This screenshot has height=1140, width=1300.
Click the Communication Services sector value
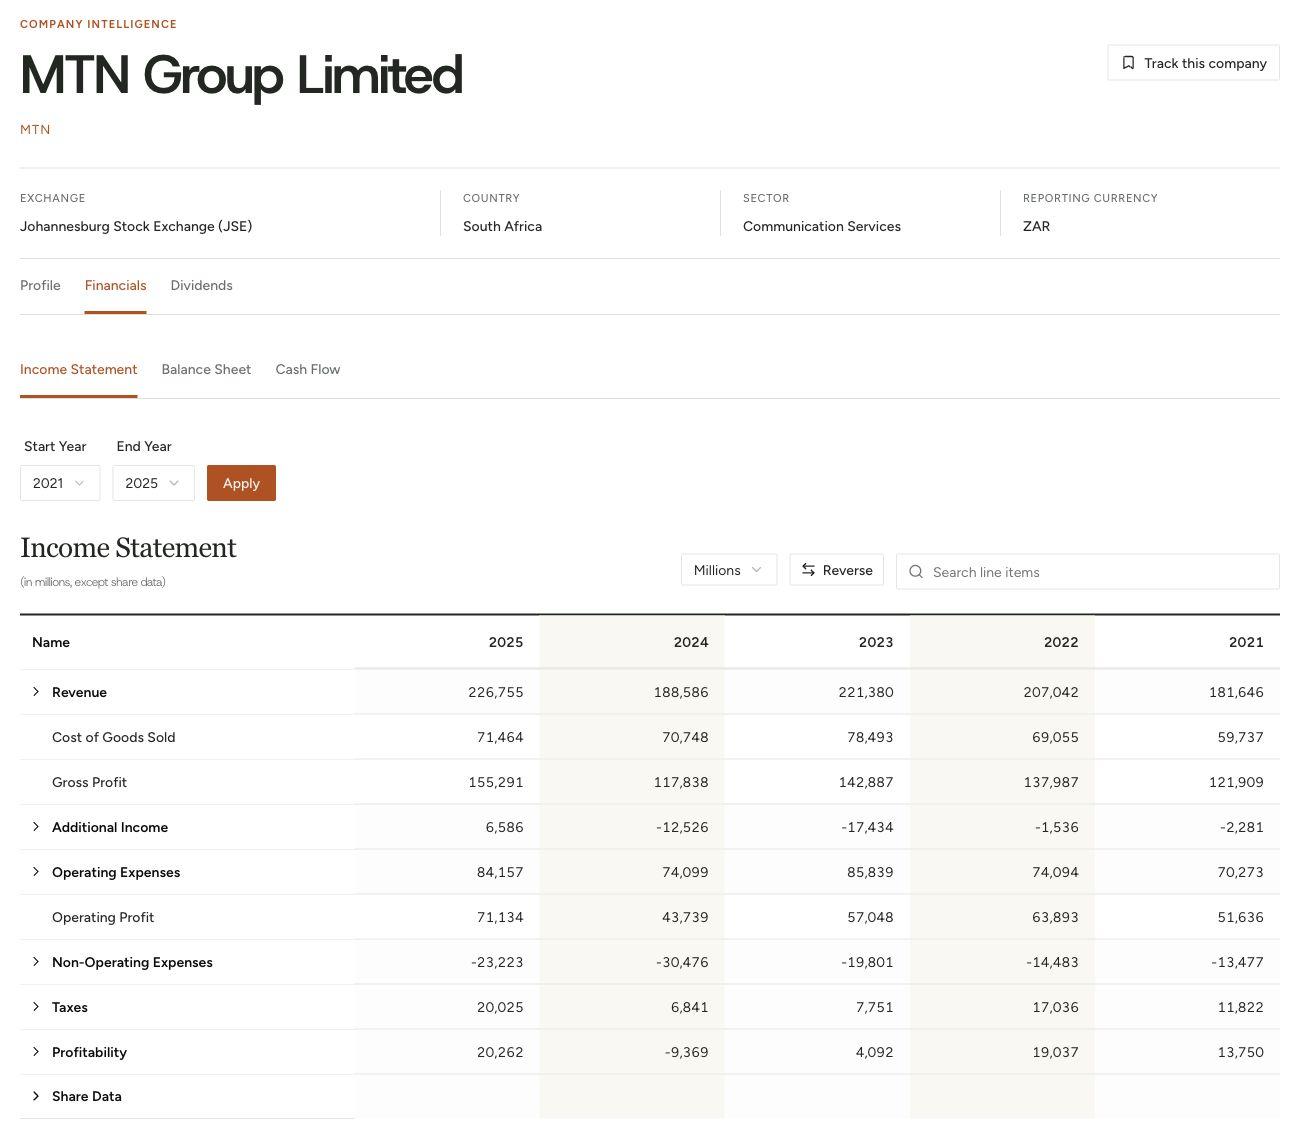(822, 226)
